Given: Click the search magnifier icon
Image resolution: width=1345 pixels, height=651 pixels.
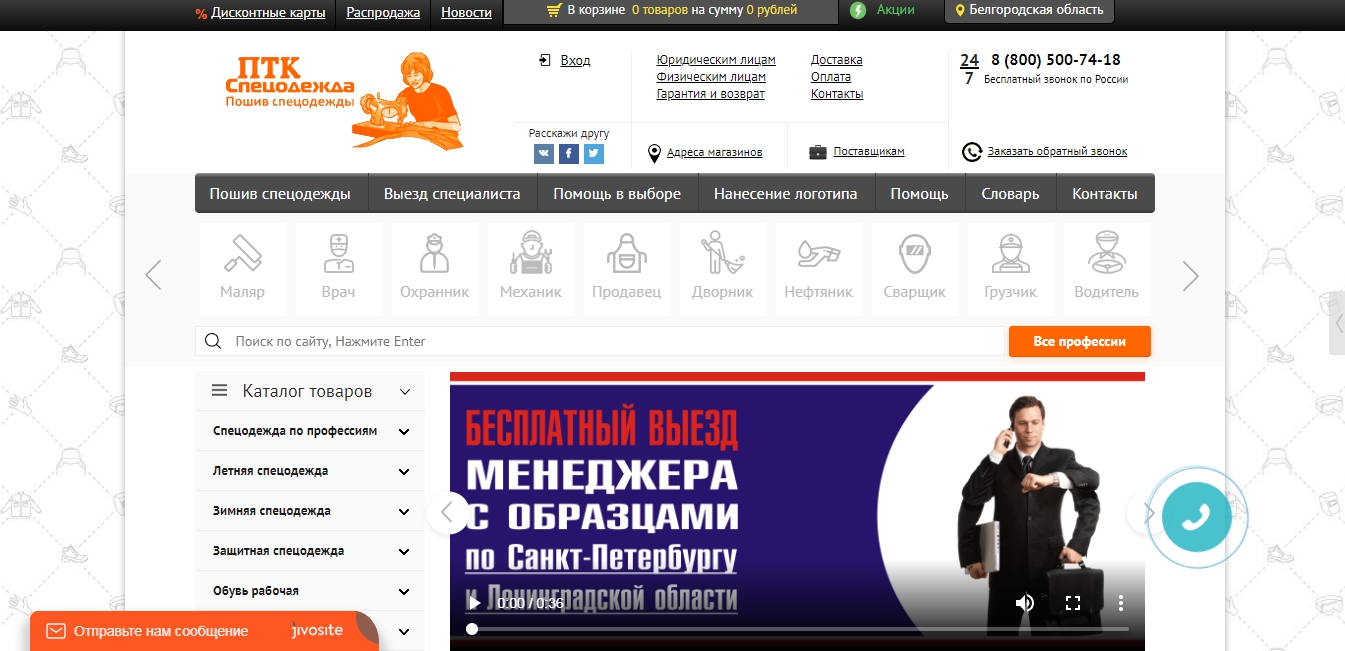Looking at the screenshot, I should (213, 341).
